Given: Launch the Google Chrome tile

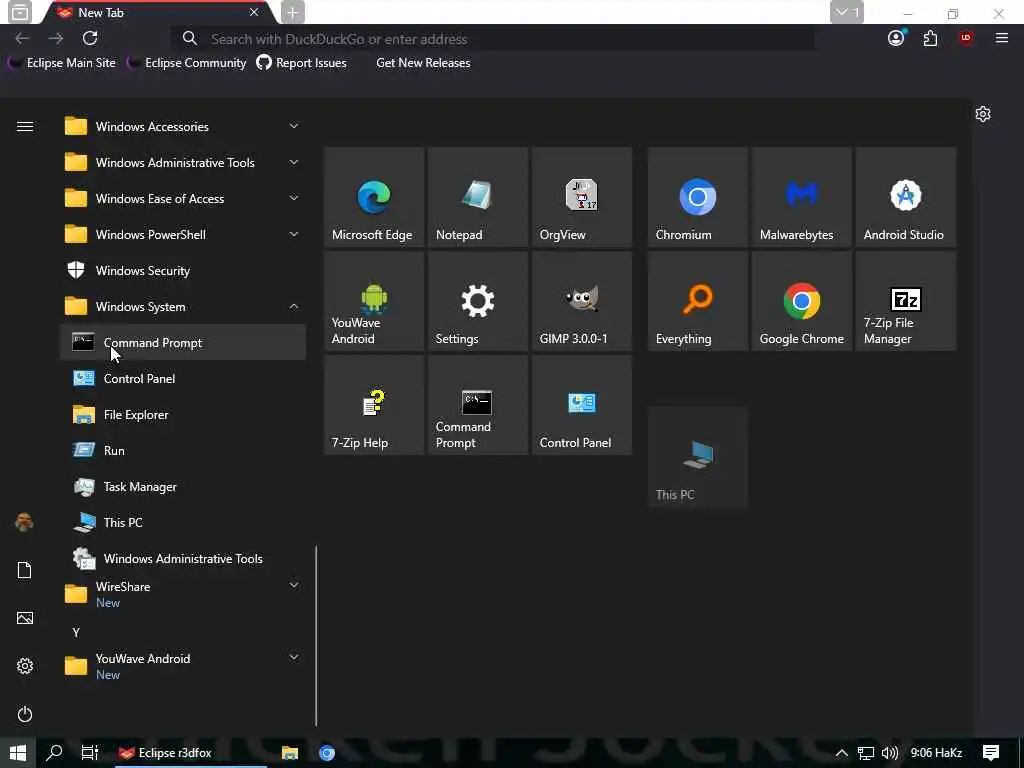Looking at the screenshot, I should pos(802,301).
